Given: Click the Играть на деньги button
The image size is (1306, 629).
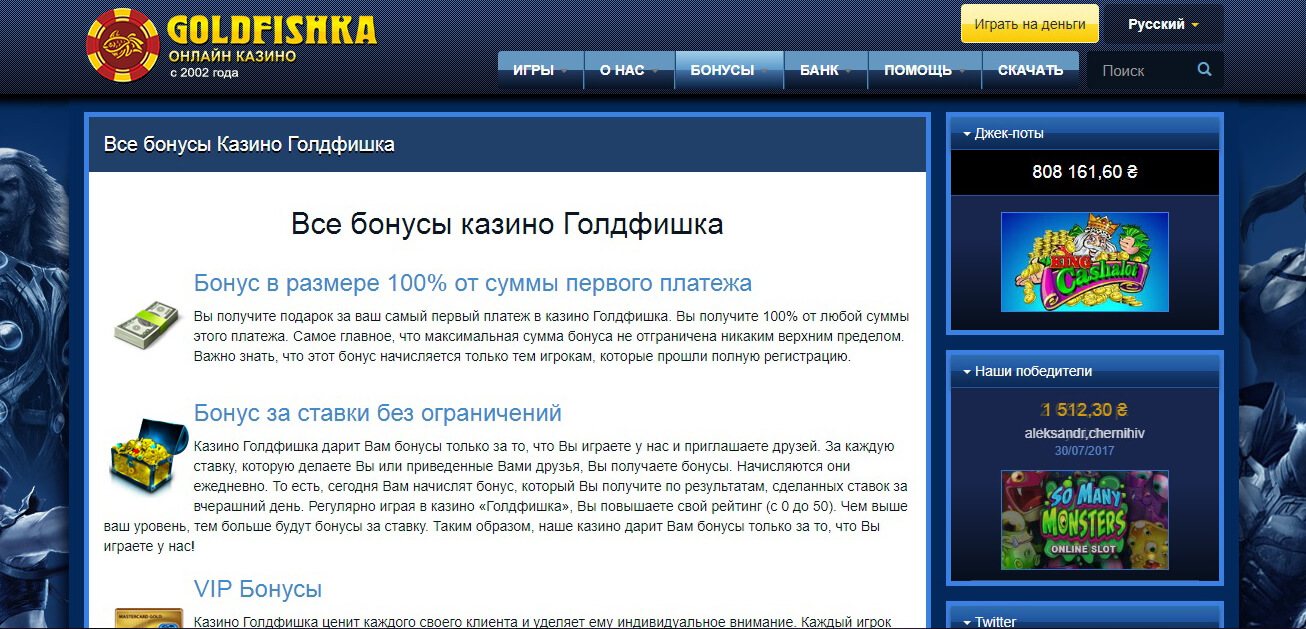Looking at the screenshot, I should coord(1030,24).
